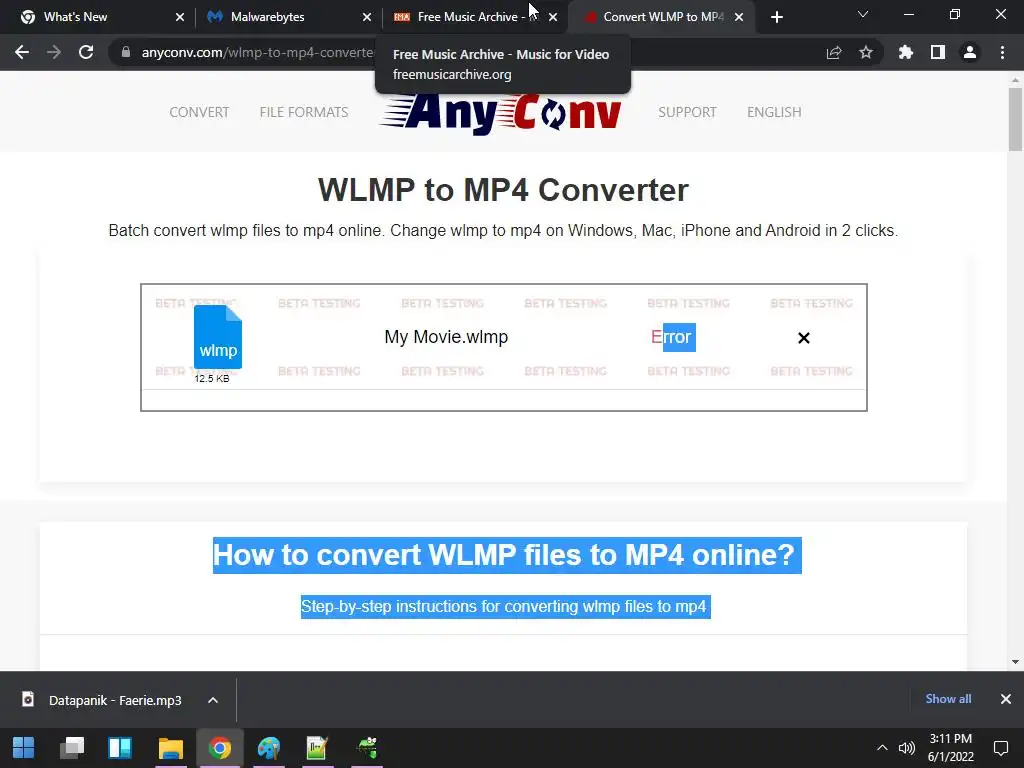1024x768 pixels.
Task: Reload the AnyConv page
Action: coord(86,52)
